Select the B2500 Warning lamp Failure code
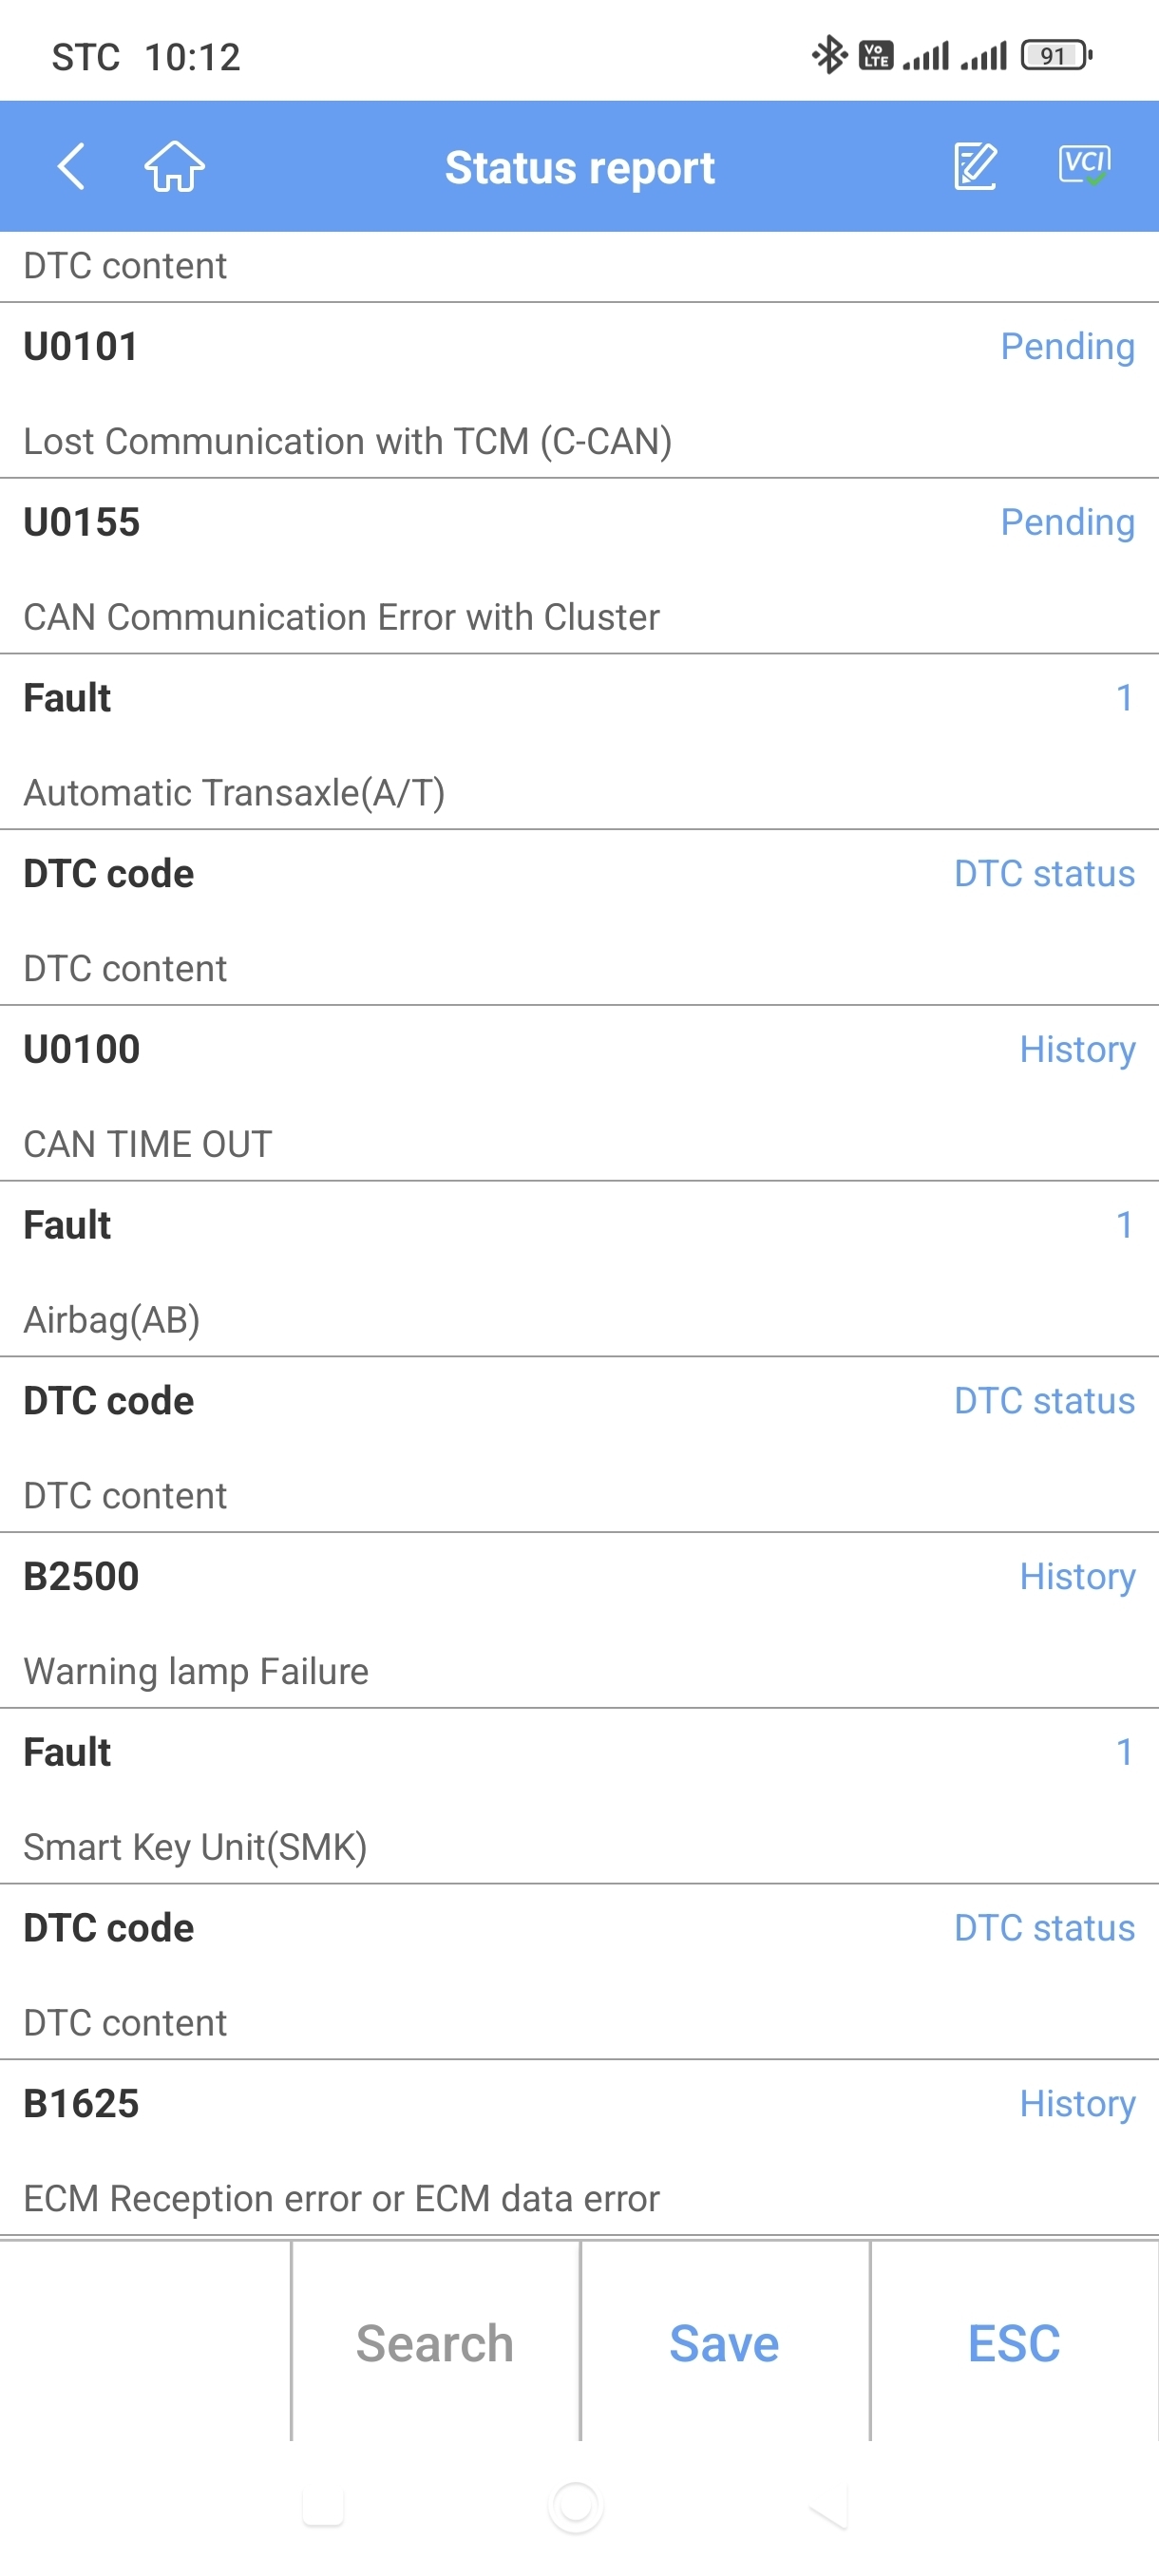1159x2576 pixels. 81,1577
